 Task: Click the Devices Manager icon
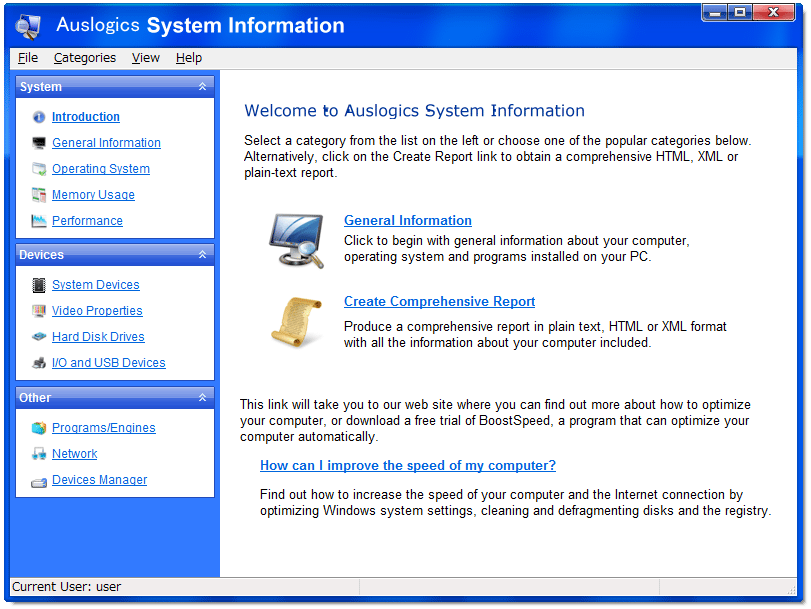pos(39,482)
